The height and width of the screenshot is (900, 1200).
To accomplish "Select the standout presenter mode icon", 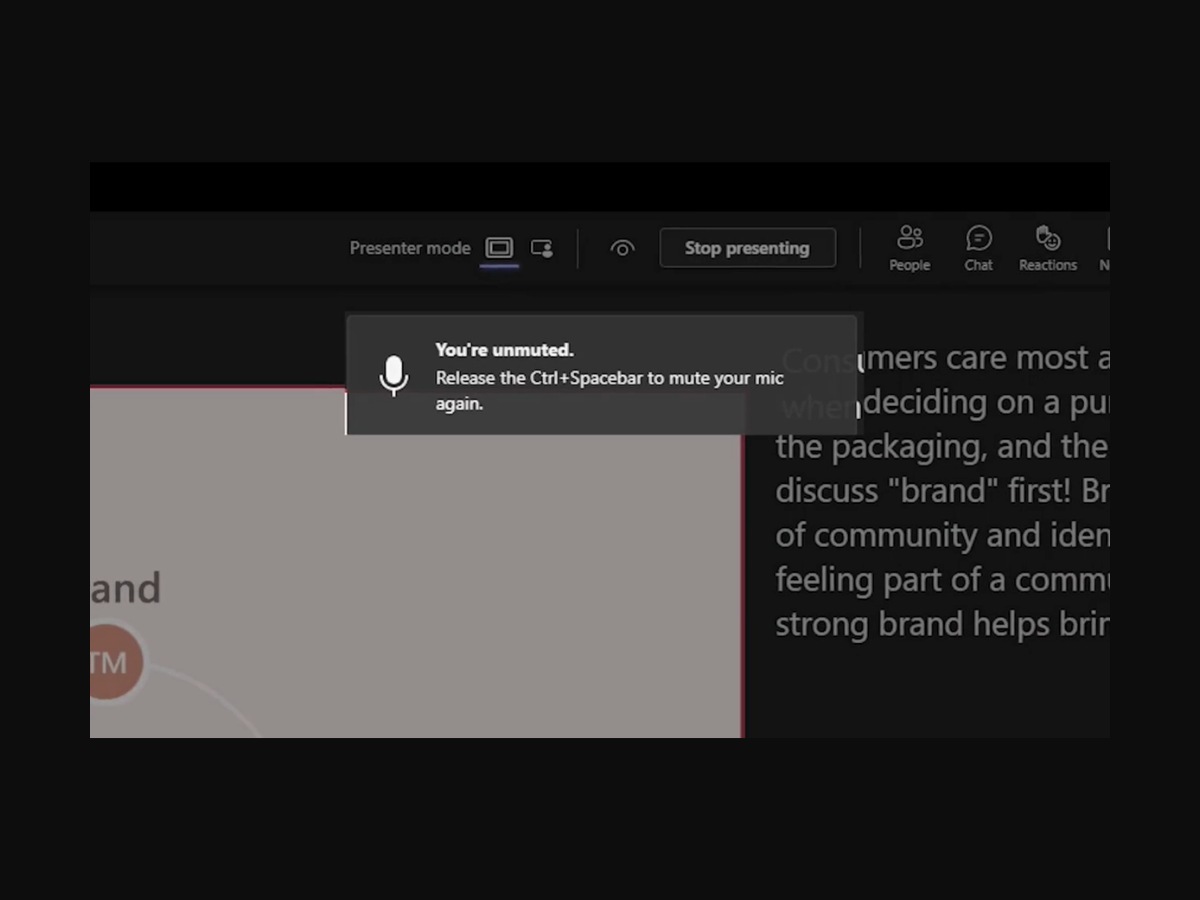I will [542, 248].
